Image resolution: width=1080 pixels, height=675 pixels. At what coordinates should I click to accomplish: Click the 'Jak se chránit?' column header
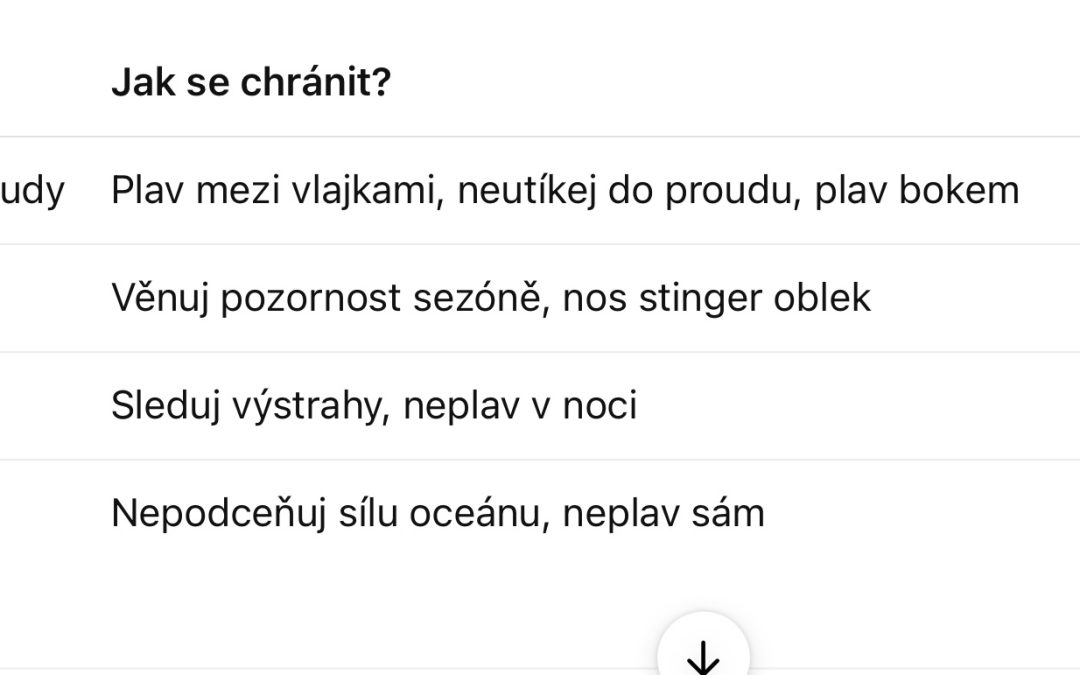[250, 83]
